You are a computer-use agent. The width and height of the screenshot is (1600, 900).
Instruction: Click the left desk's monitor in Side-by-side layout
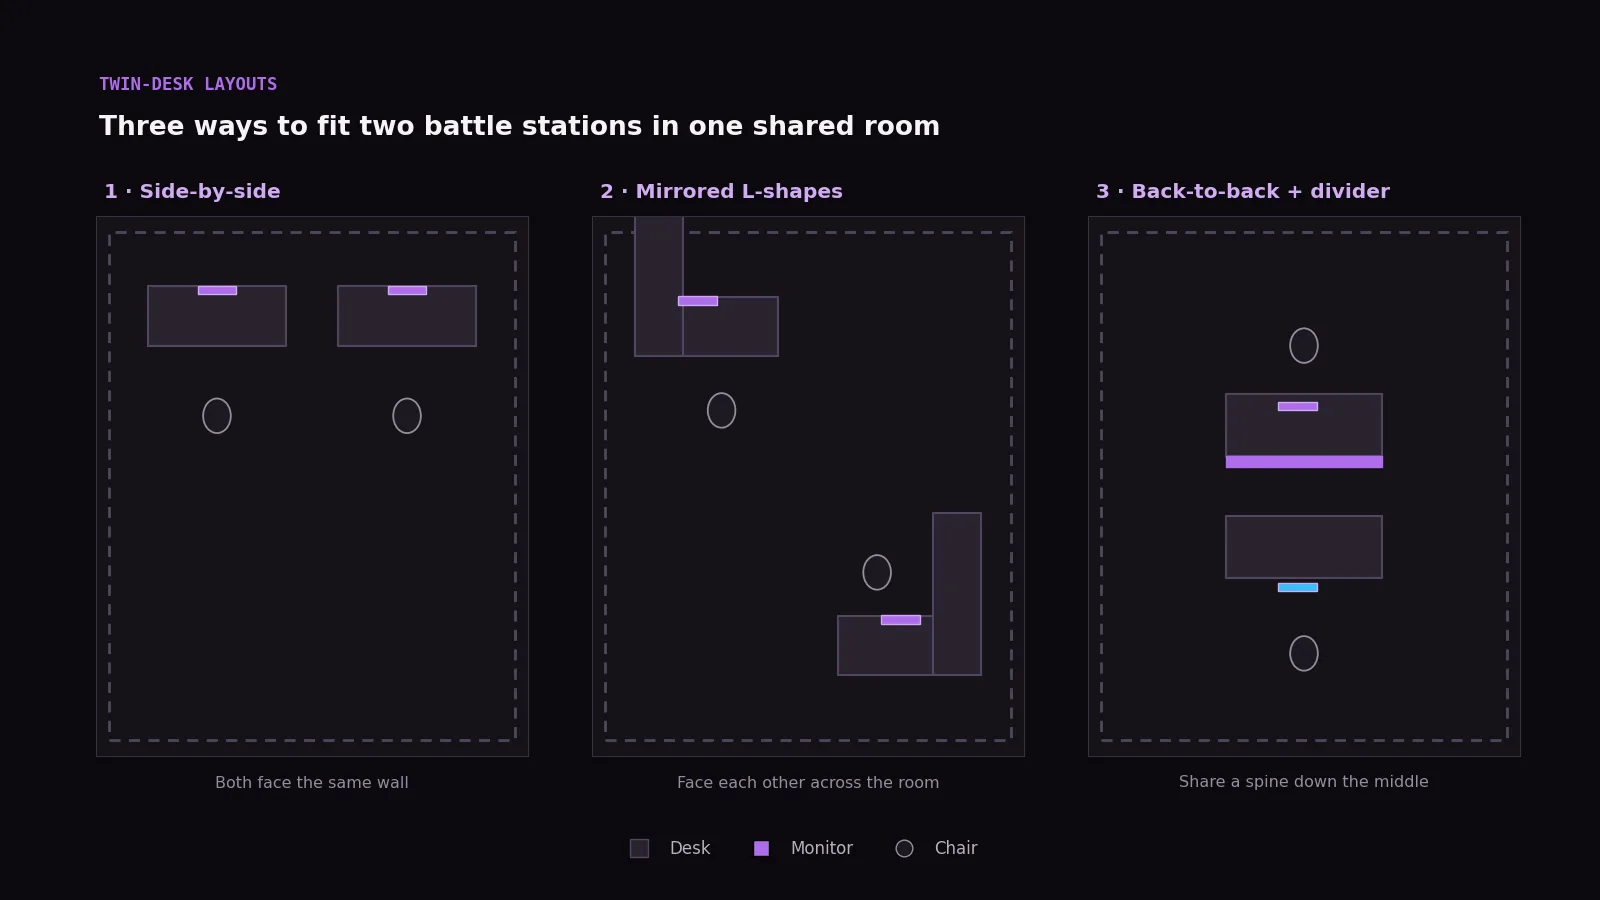217,290
